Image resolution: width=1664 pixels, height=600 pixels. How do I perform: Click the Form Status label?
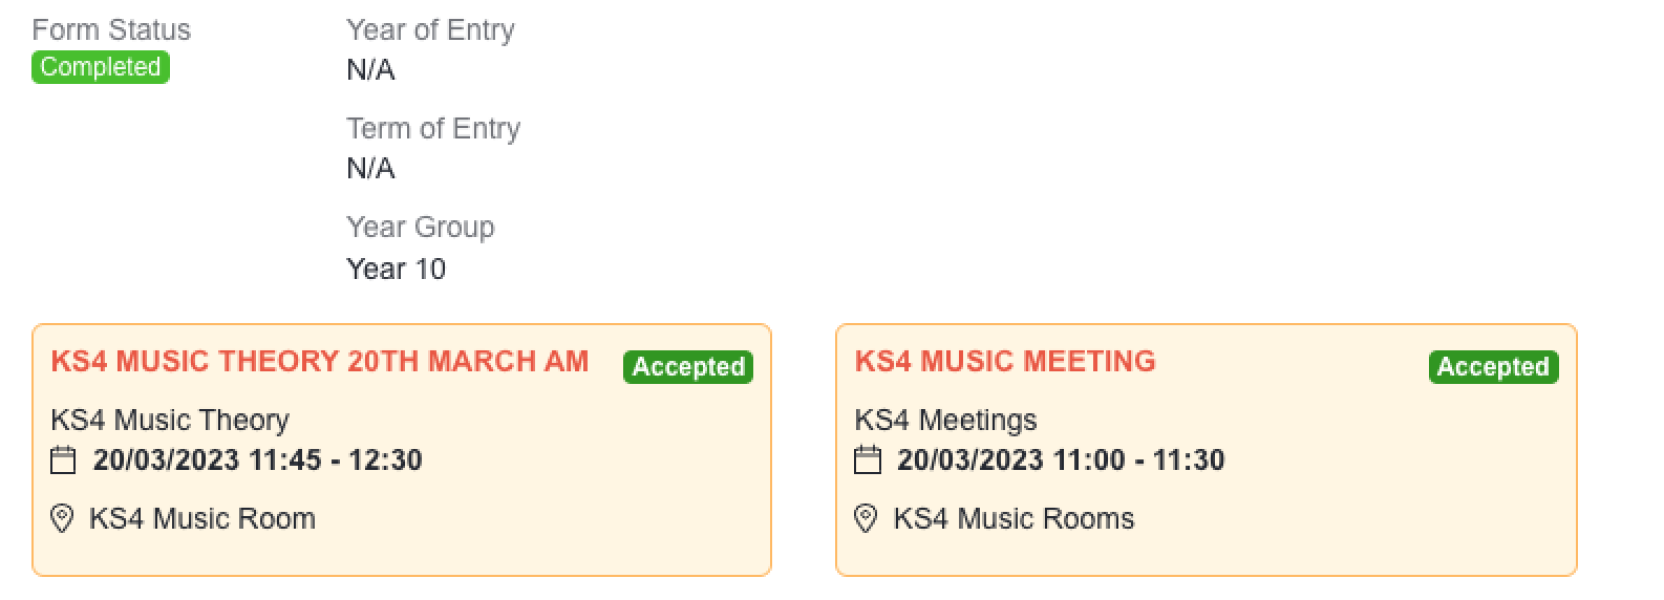click(111, 30)
